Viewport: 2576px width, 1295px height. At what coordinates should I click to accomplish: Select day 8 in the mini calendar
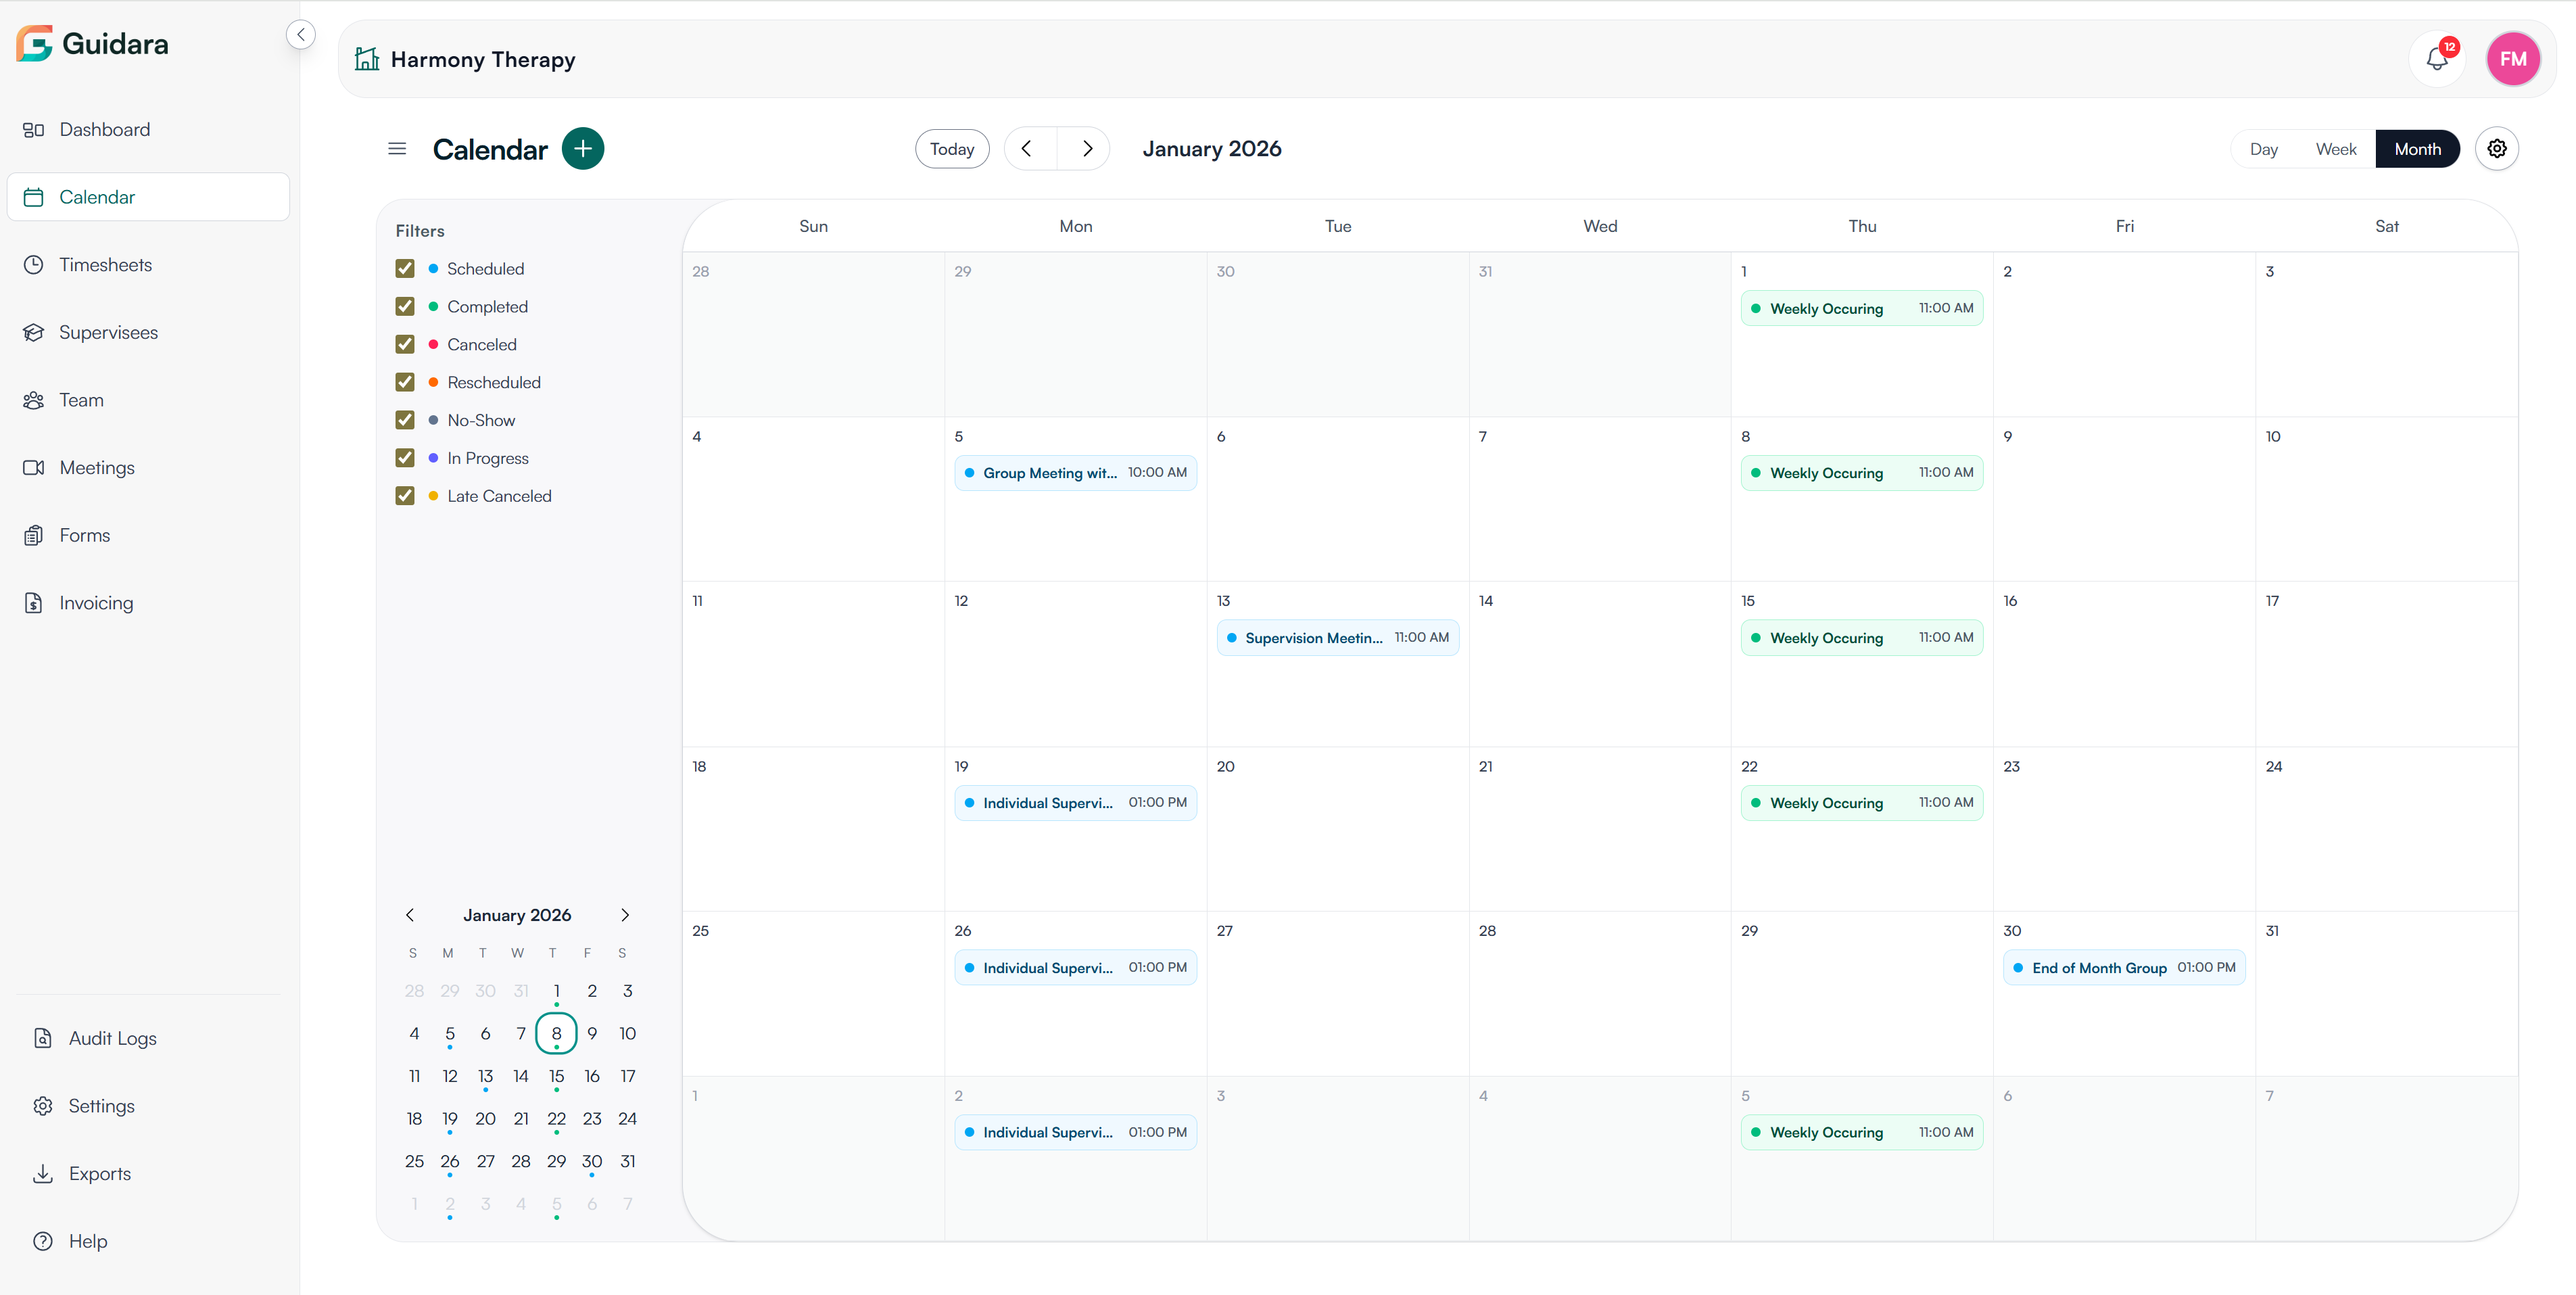(557, 1034)
